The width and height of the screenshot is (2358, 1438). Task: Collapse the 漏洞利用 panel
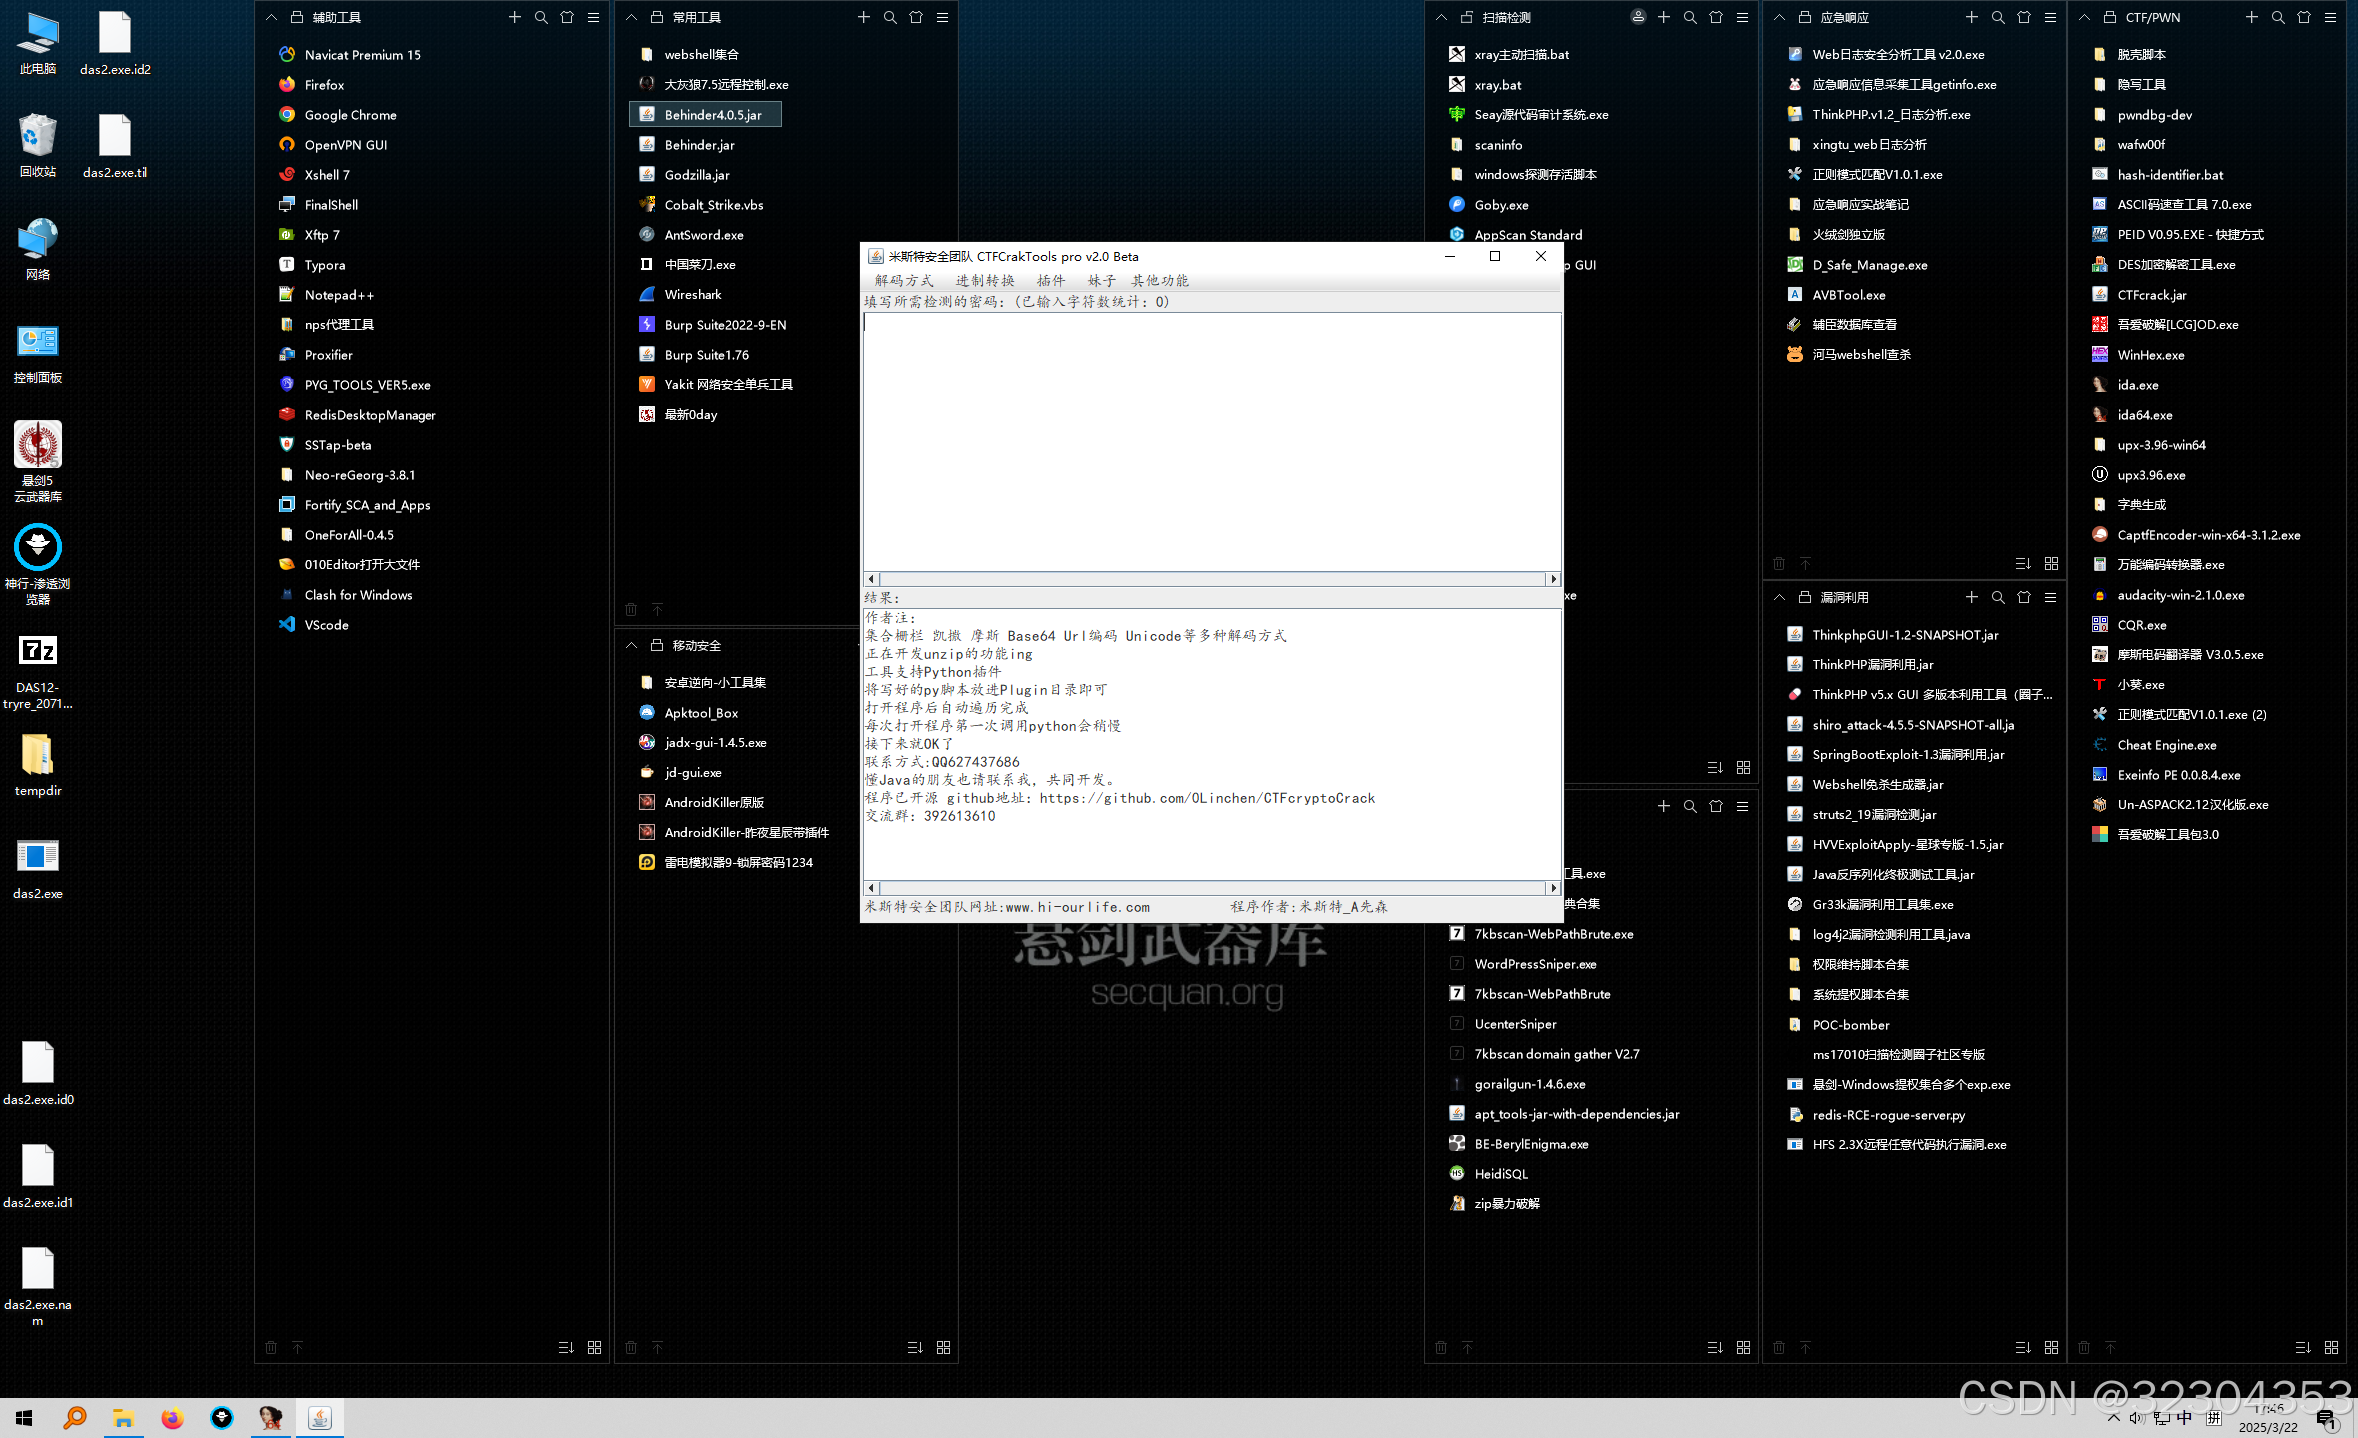1780,597
